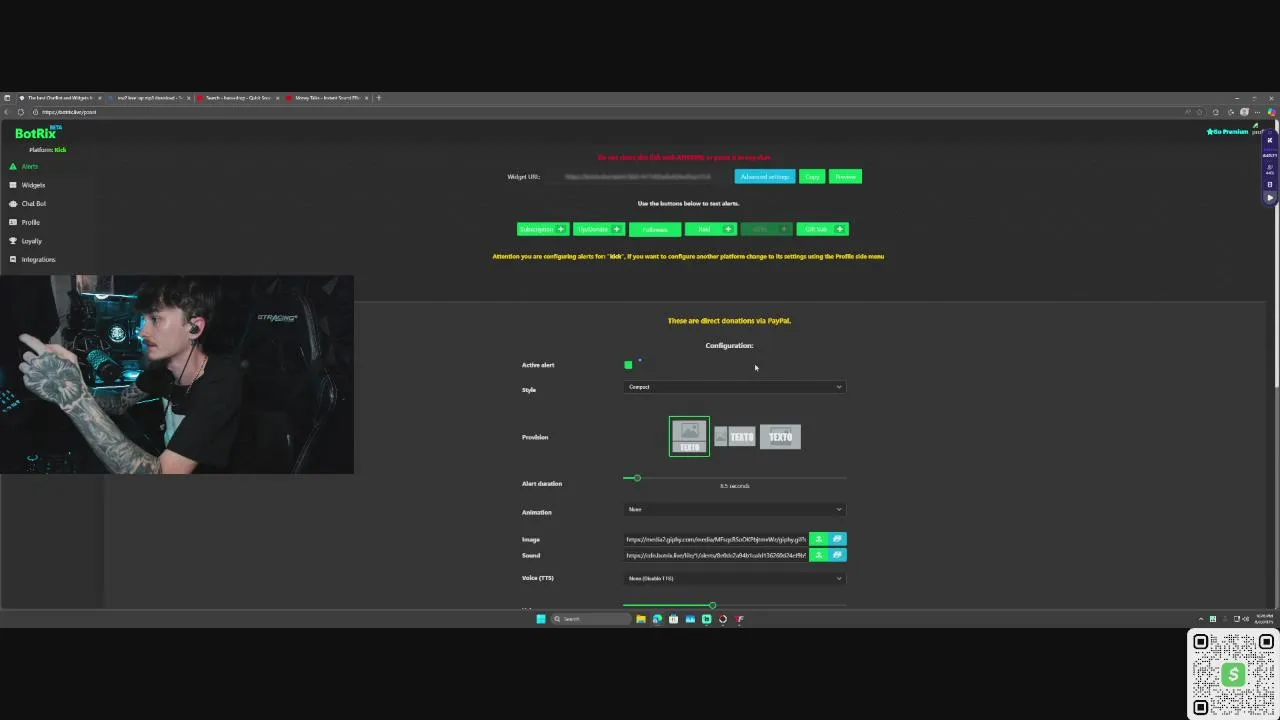Copy the widget URL with the Copy button

(812, 177)
